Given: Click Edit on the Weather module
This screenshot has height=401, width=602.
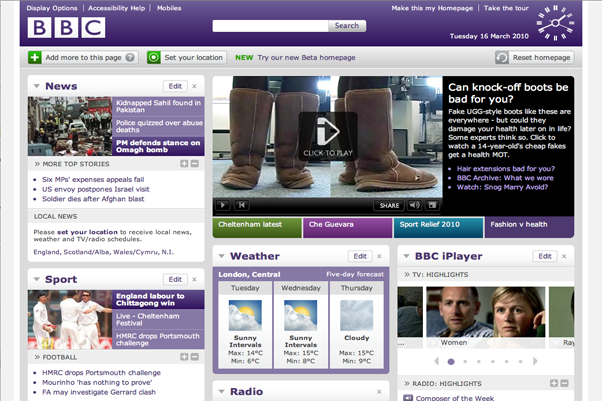Looking at the screenshot, I should click(x=360, y=256).
